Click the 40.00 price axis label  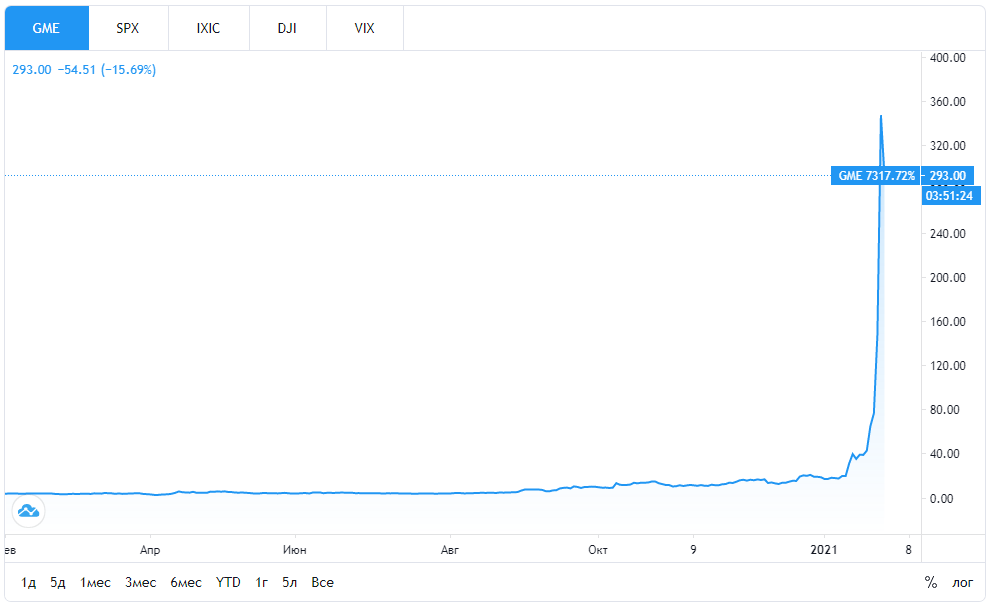pyautogui.click(x=945, y=454)
